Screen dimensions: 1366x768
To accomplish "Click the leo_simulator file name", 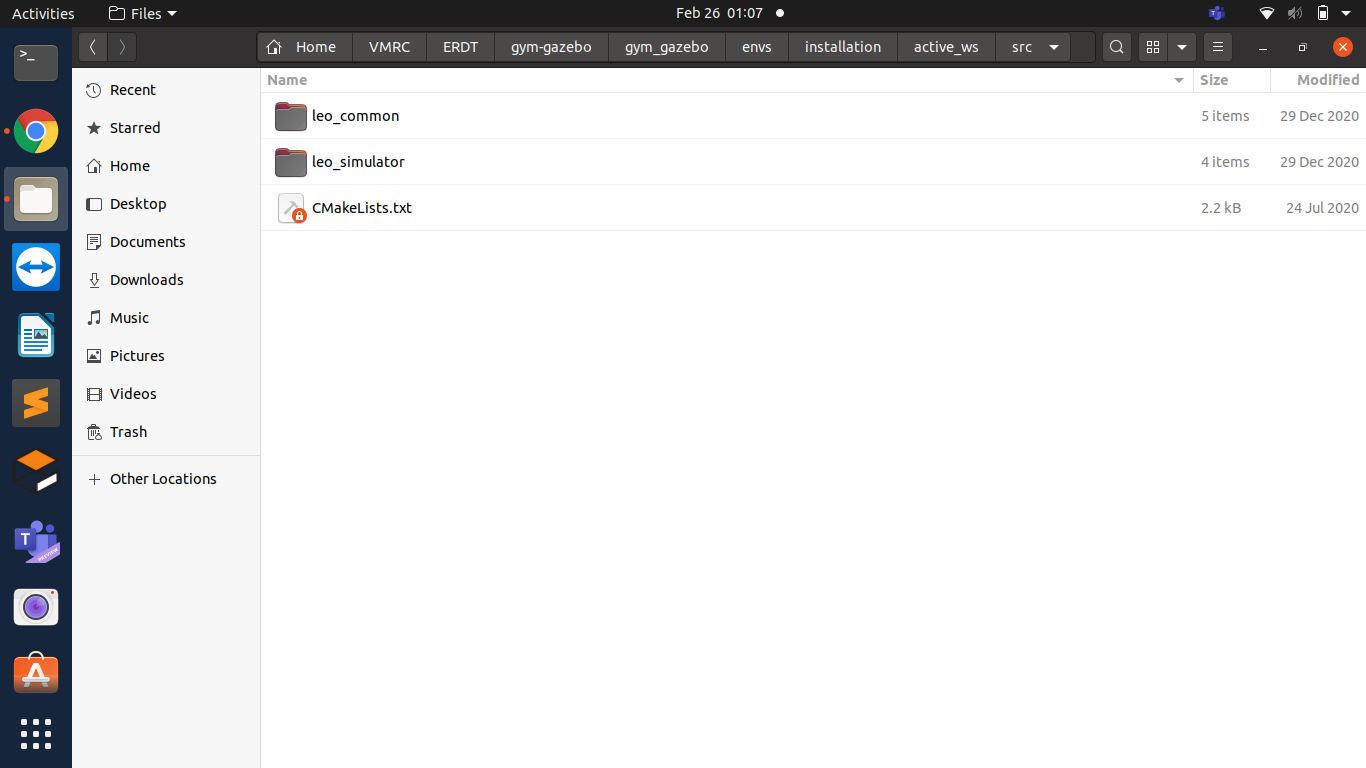I will (358, 162).
